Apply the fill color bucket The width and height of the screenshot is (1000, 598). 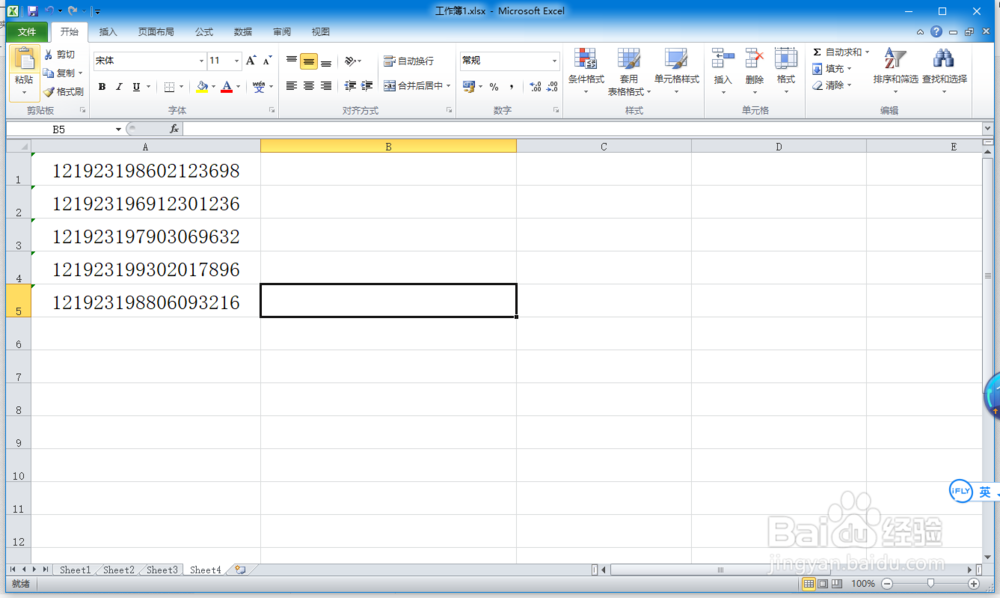point(202,86)
